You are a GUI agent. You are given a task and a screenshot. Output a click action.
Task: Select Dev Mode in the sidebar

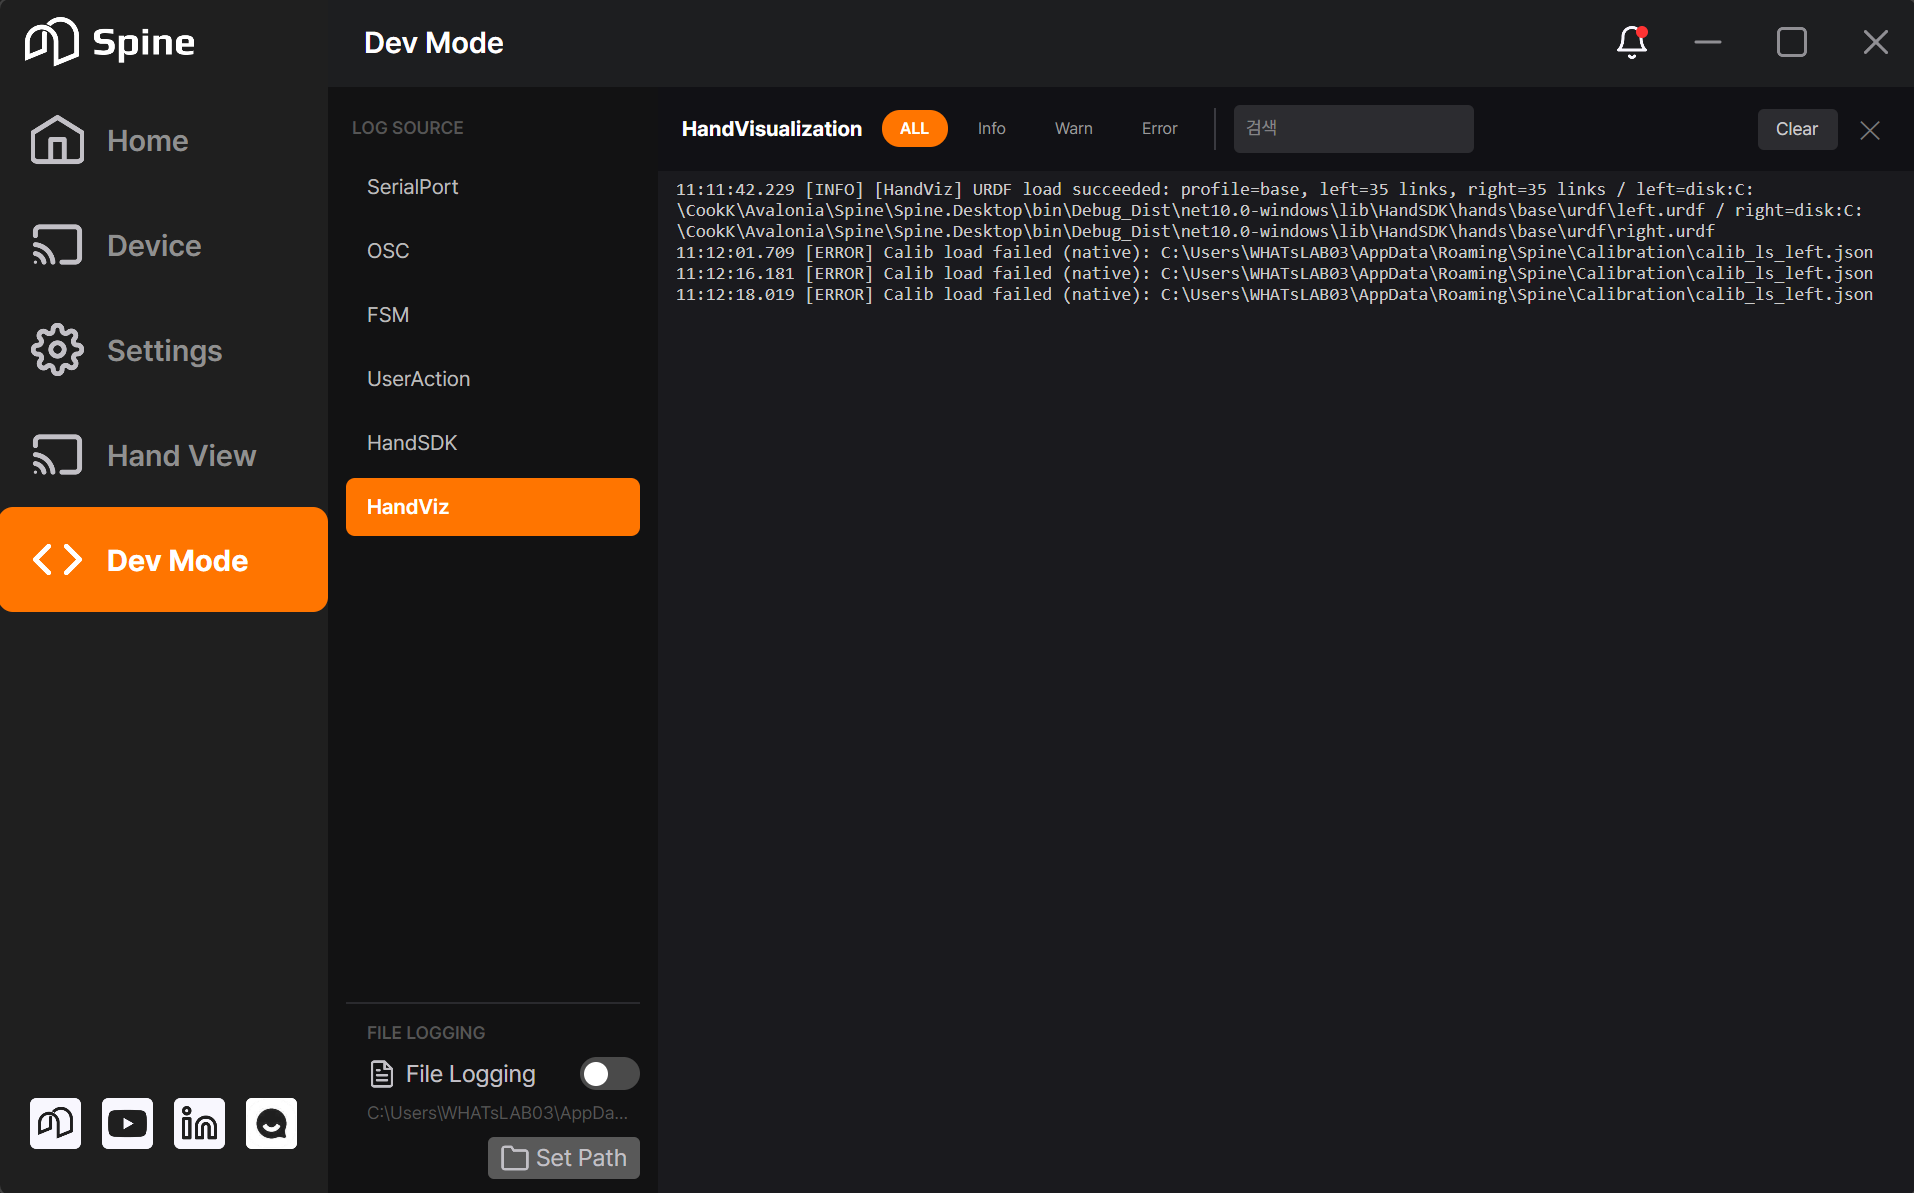(x=164, y=560)
